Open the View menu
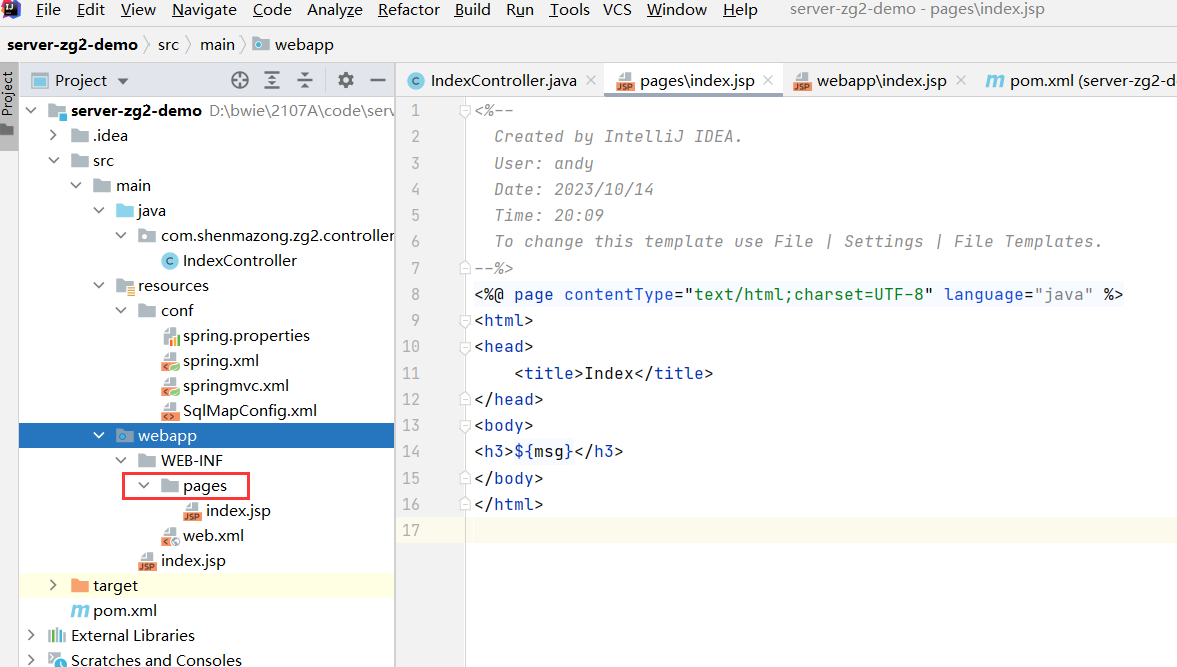 click(x=138, y=10)
